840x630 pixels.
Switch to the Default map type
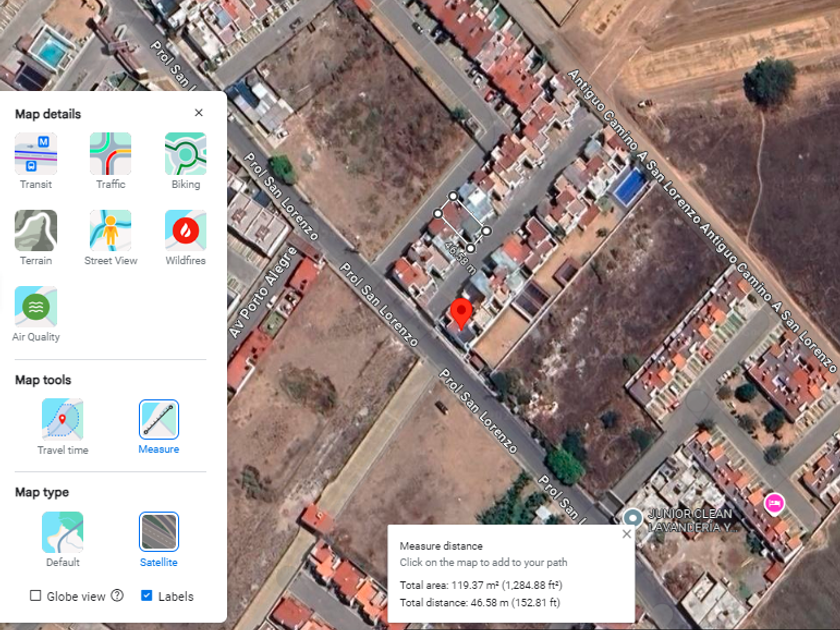click(62, 532)
